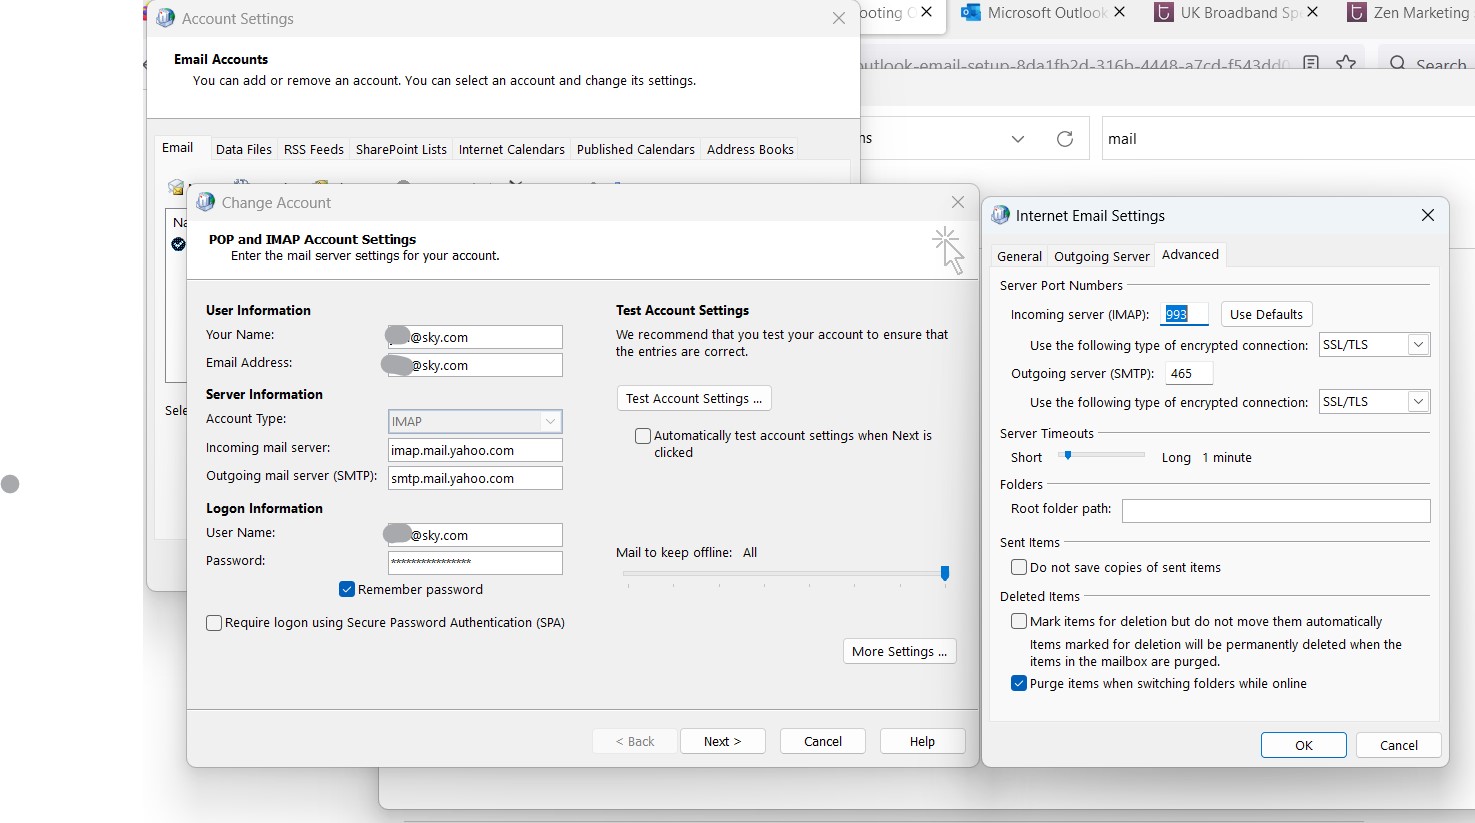Uncheck Remember password
1475x823 pixels.
pyautogui.click(x=347, y=589)
